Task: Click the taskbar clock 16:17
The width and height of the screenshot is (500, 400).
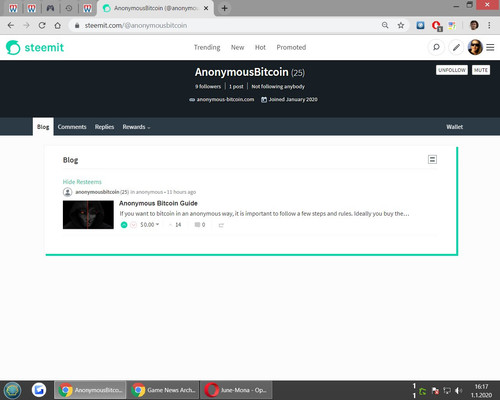Action: click(x=481, y=387)
